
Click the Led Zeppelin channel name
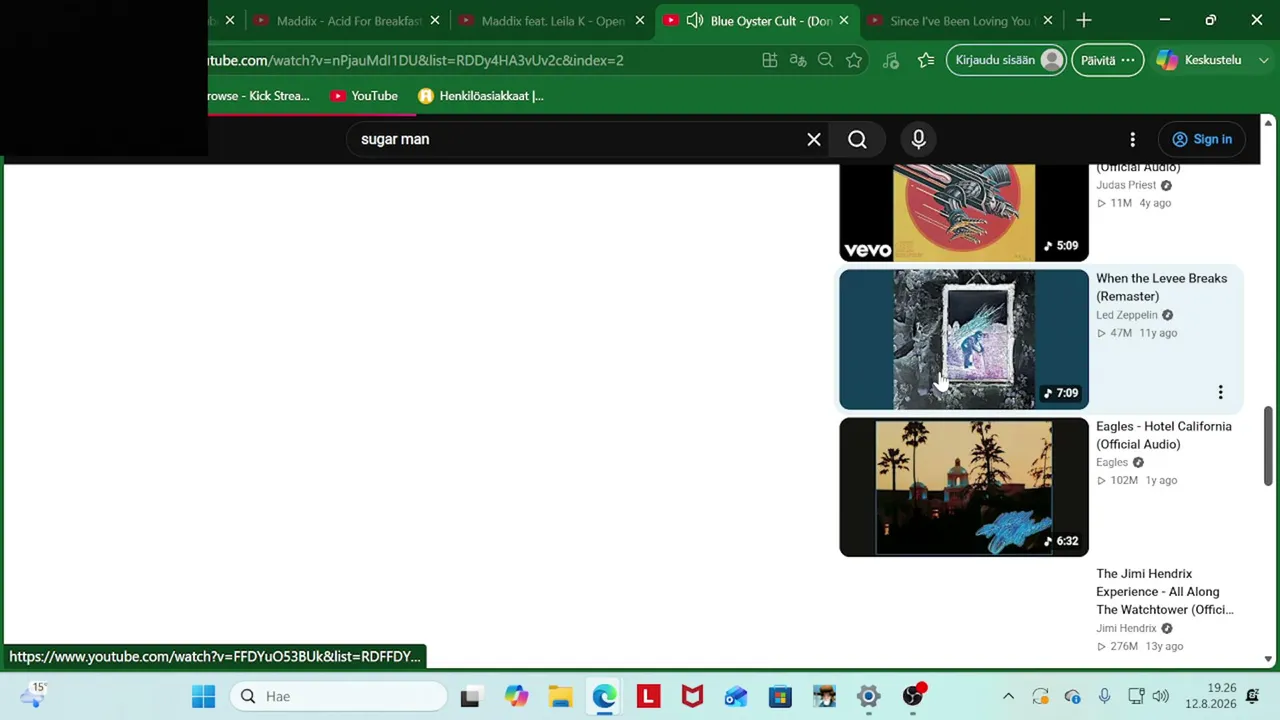1127,315
